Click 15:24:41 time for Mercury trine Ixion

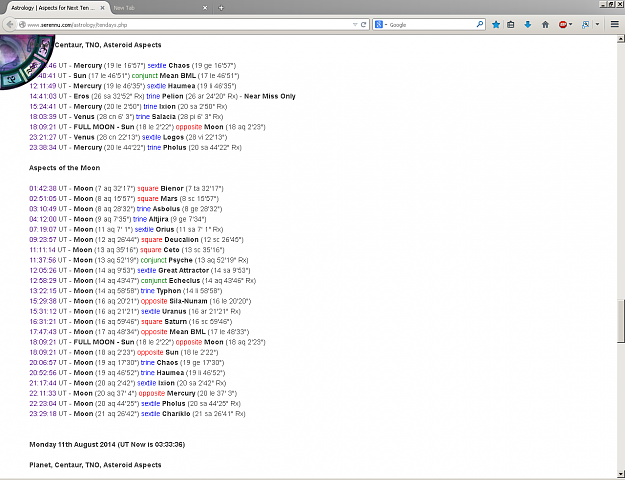[x=43, y=107]
